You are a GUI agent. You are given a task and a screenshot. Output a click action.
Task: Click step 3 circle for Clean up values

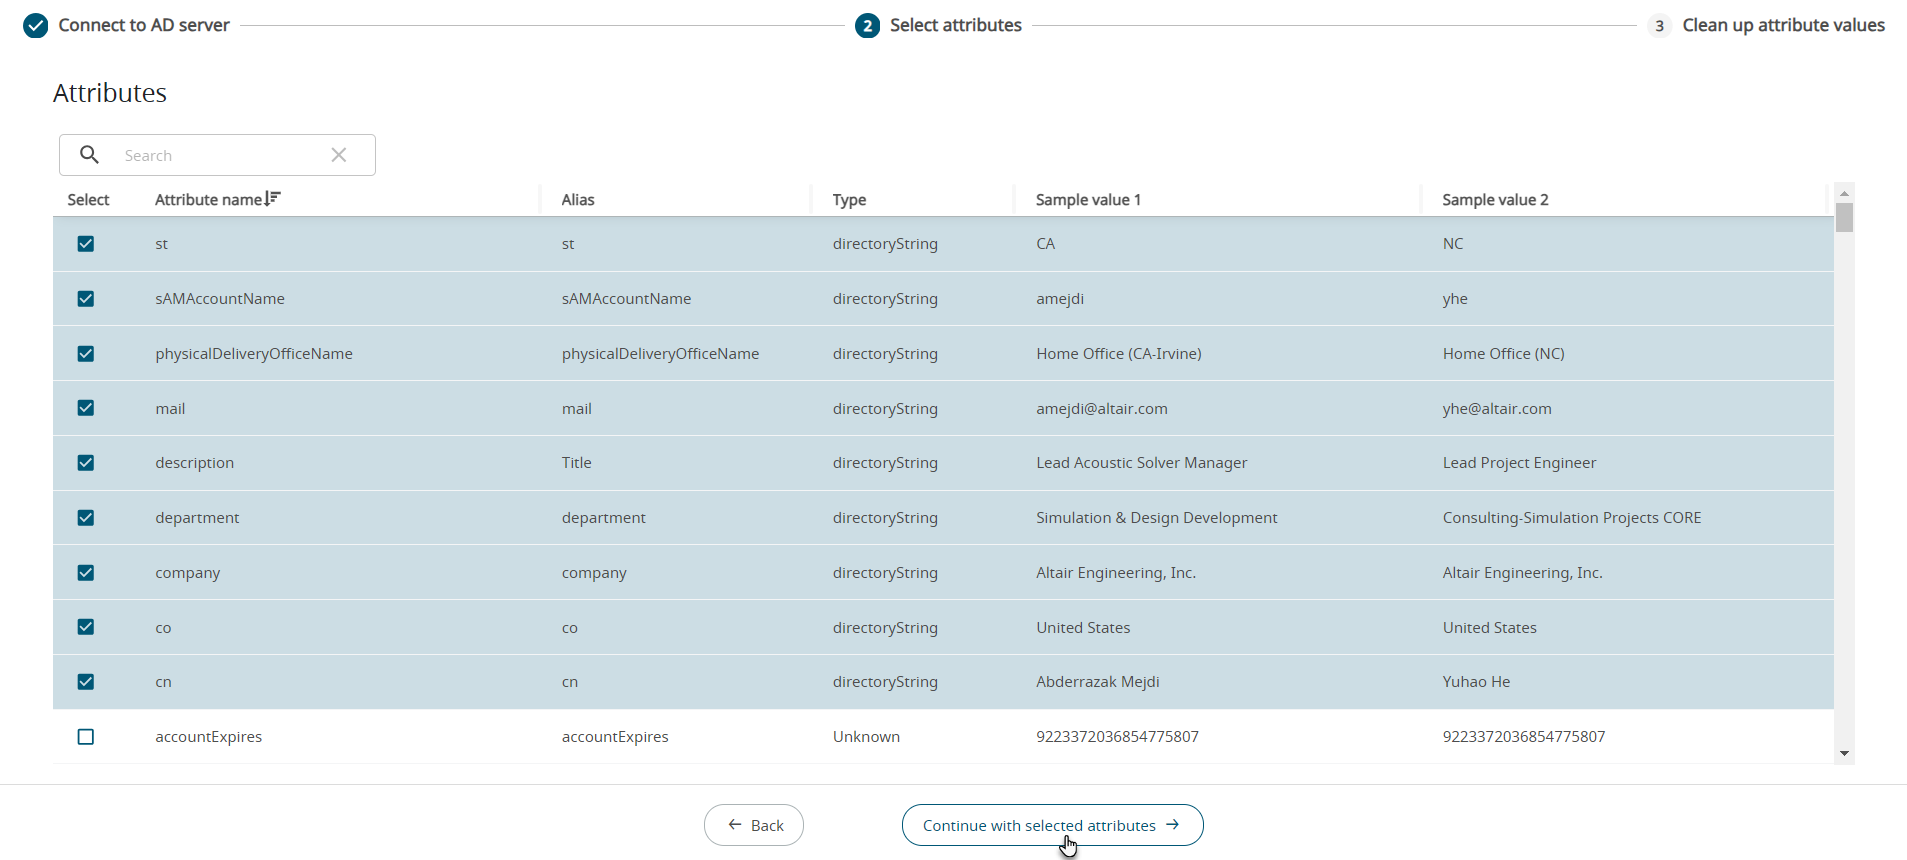coord(1659,26)
